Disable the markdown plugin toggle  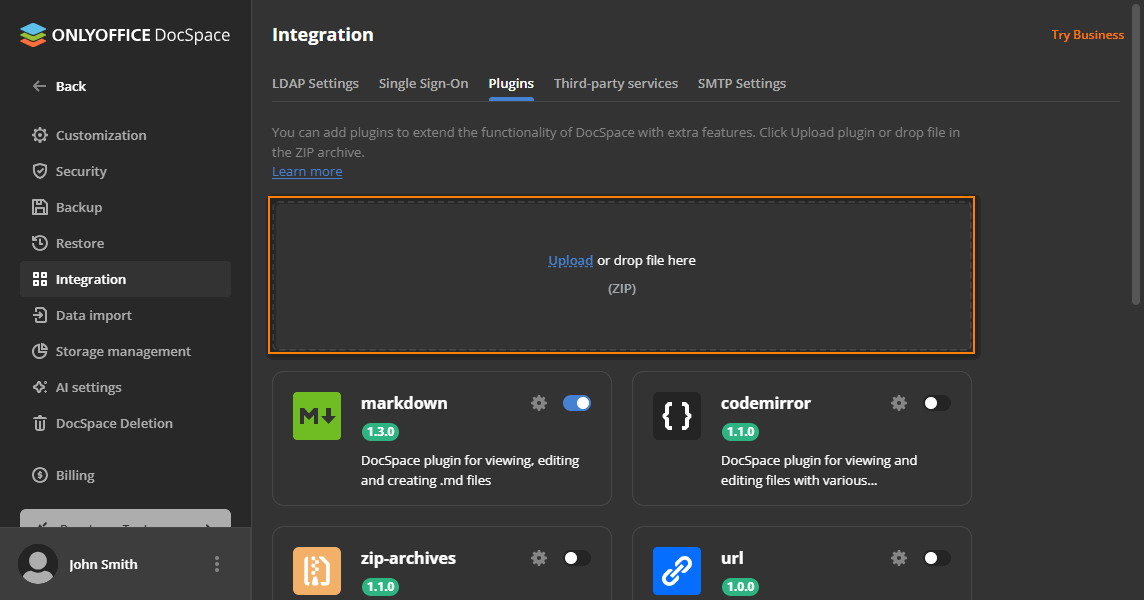coord(576,403)
